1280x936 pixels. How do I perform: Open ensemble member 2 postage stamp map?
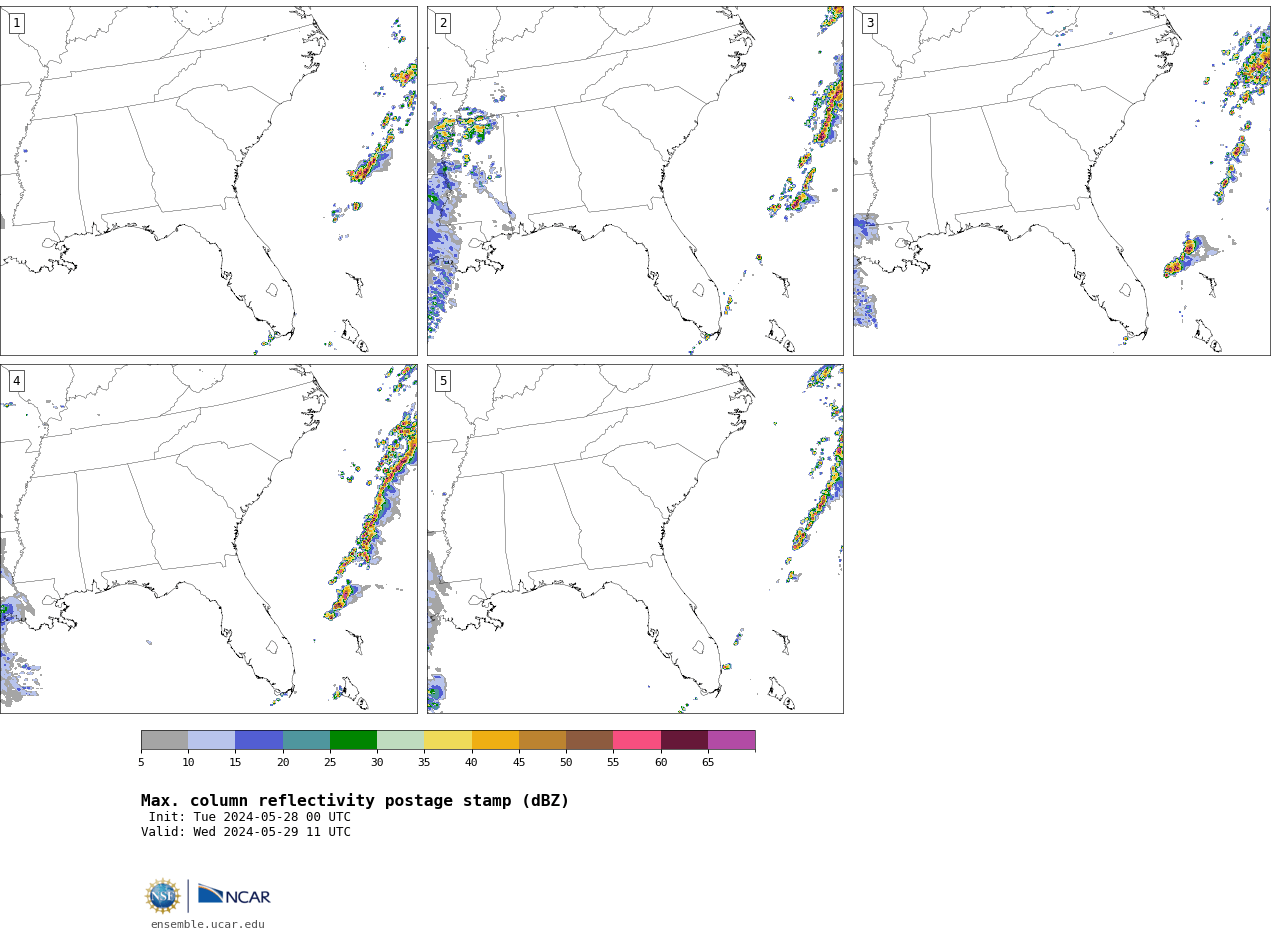635,181
